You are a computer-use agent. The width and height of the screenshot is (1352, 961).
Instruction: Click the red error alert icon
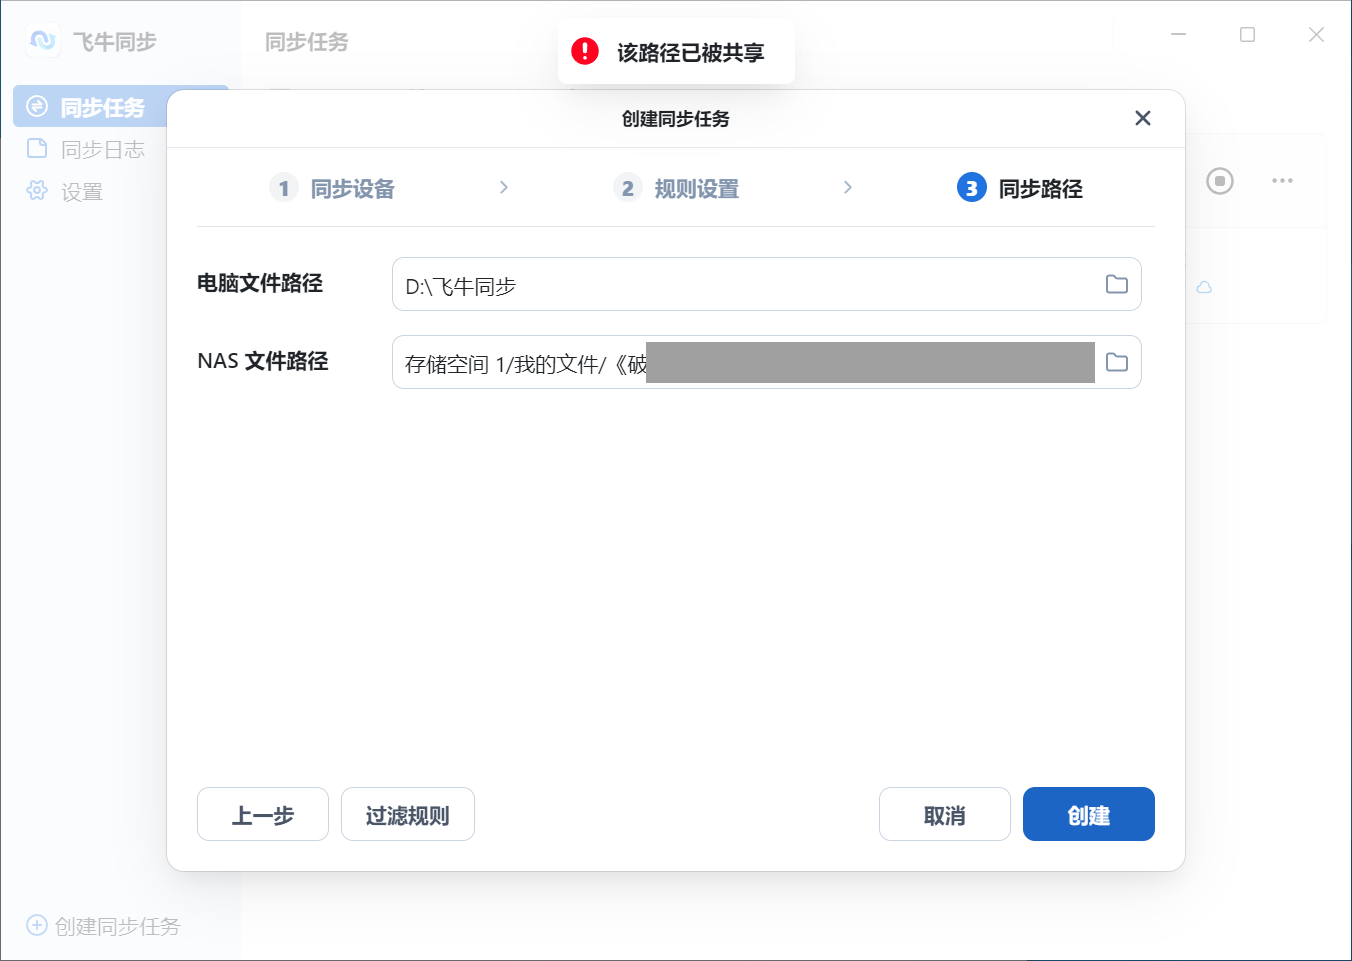[585, 51]
